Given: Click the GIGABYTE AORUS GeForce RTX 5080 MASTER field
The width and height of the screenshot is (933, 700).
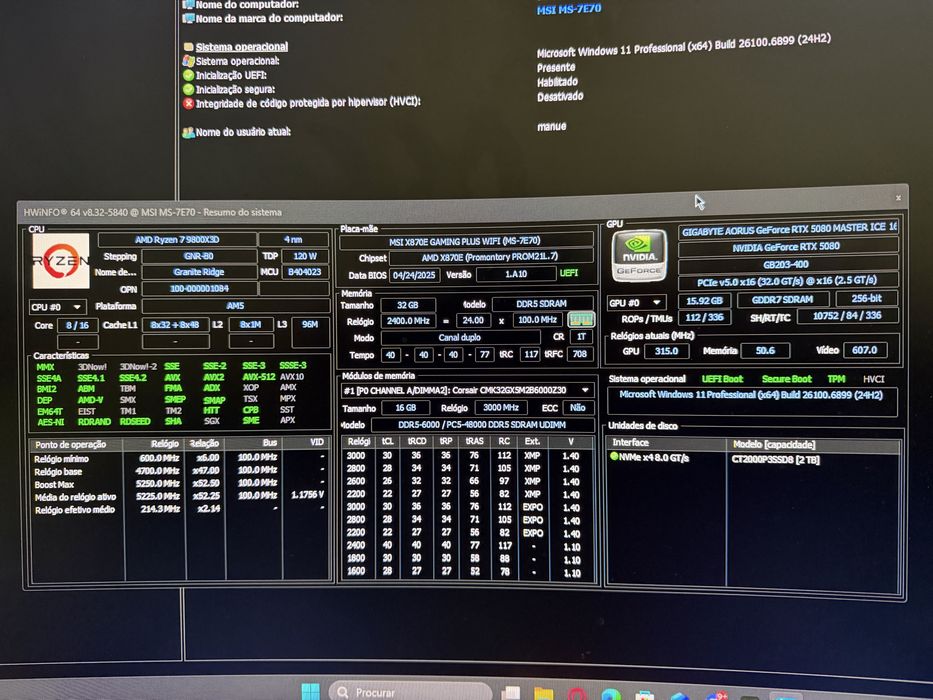Looking at the screenshot, I should coord(788,229).
